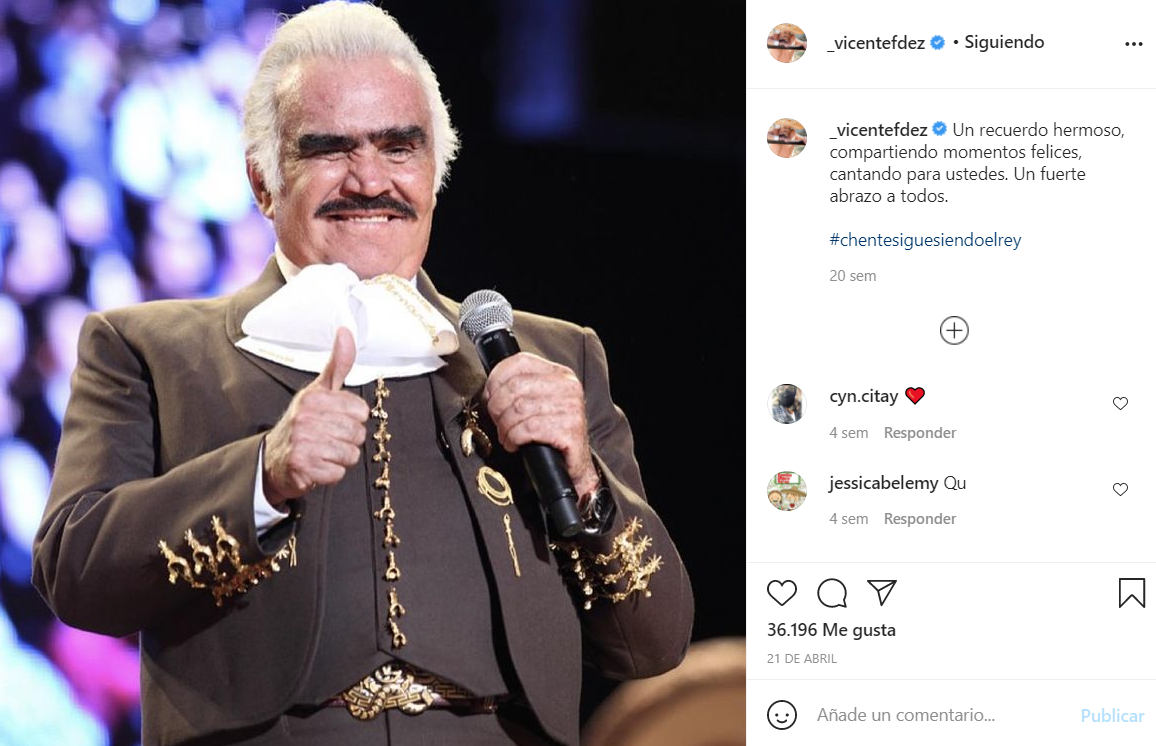Open the three-dot options menu
This screenshot has width=1156, height=746.
[1133, 44]
